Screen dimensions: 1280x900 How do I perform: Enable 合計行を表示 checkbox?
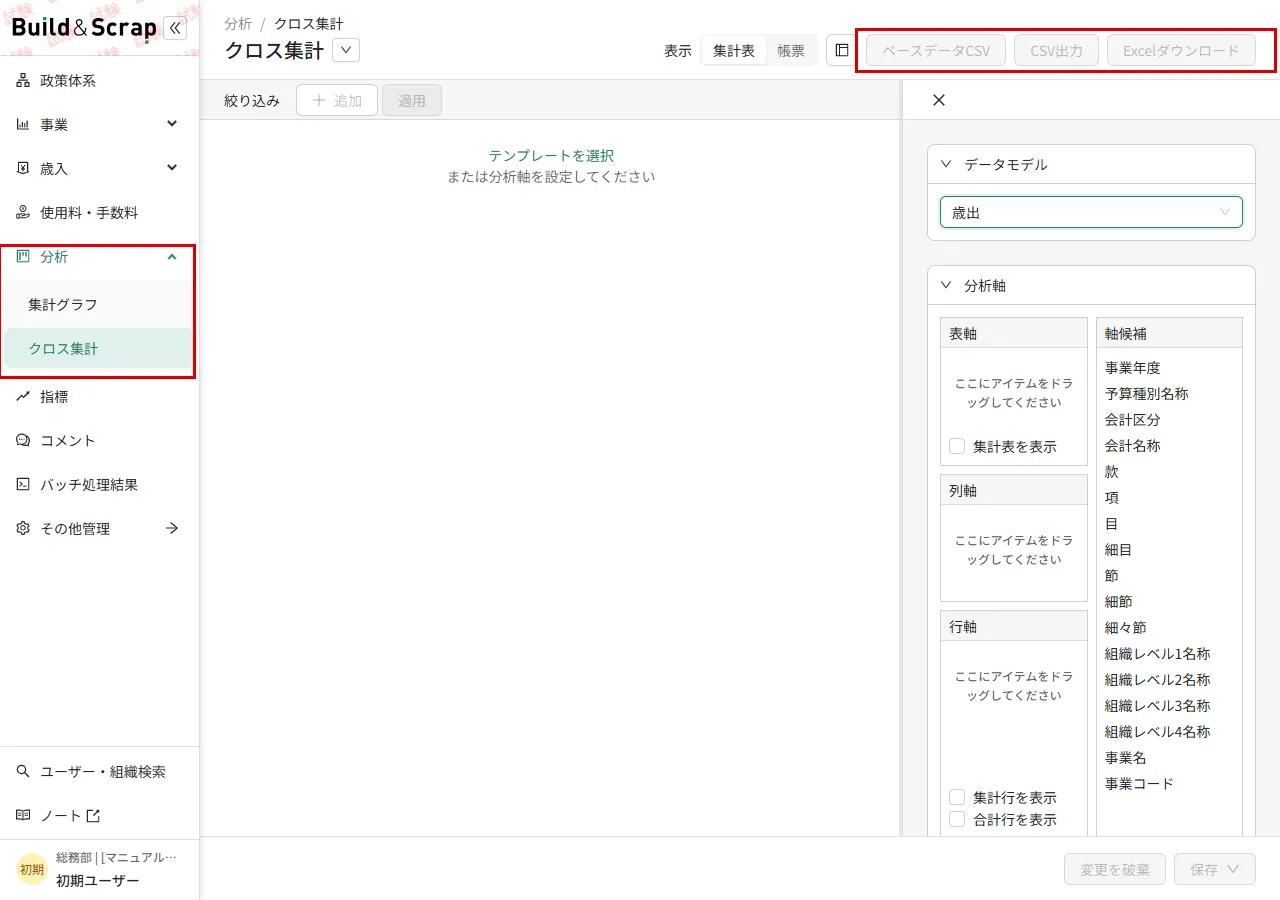pos(957,819)
